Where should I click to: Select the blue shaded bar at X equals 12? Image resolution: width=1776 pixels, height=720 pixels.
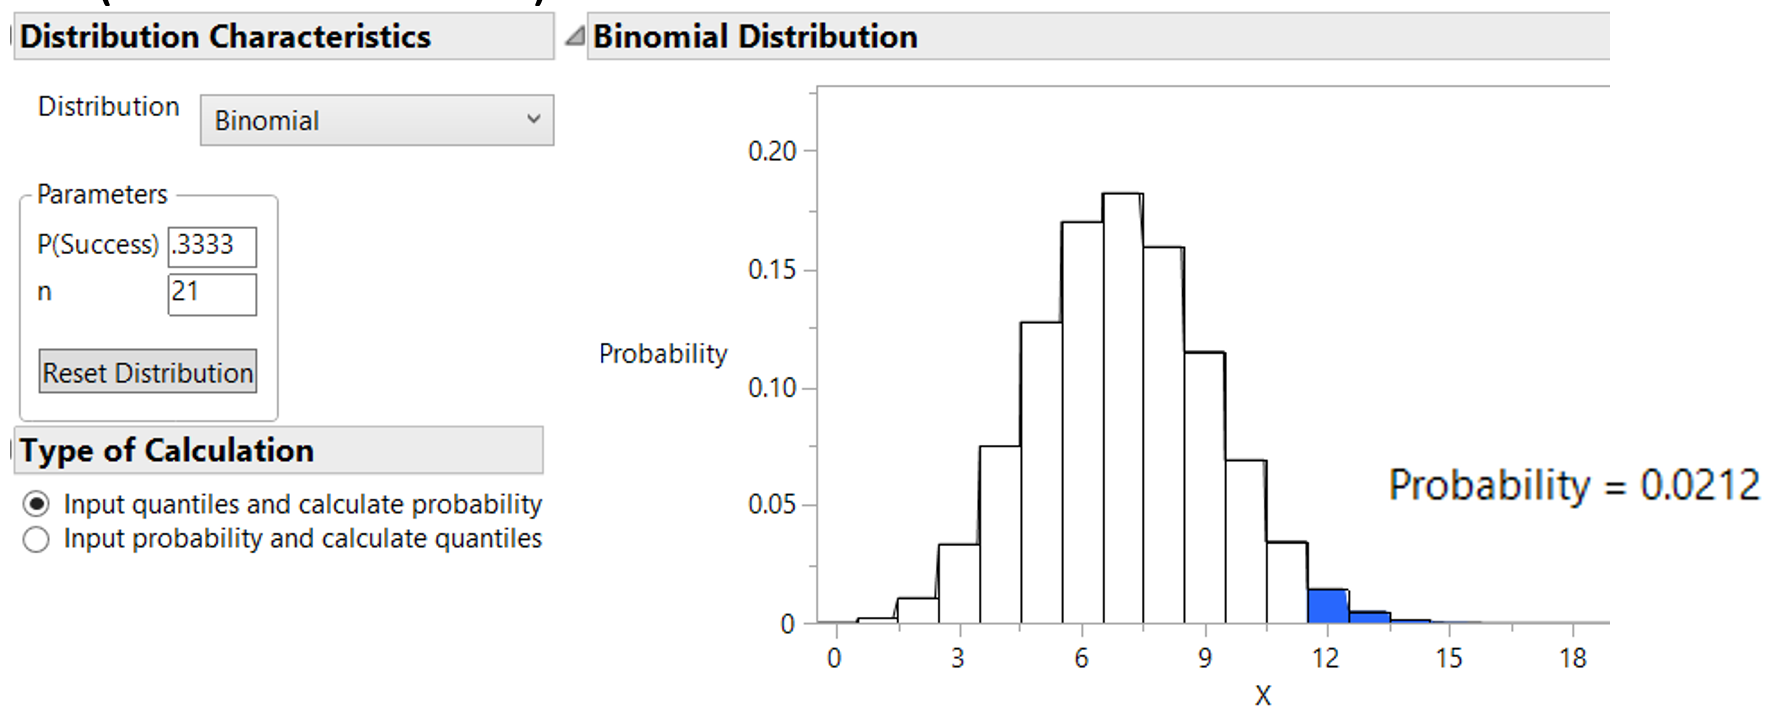click(x=1330, y=605)
